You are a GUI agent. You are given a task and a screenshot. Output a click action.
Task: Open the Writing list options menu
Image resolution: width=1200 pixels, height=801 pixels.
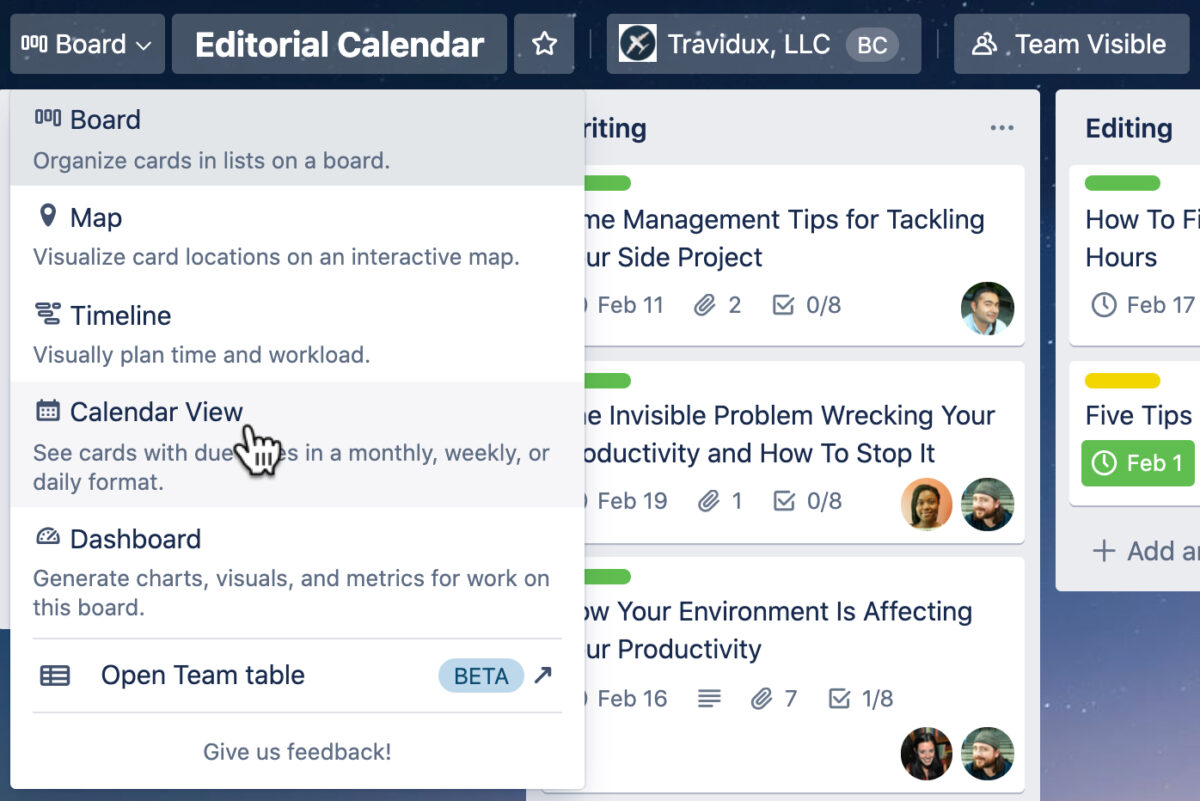[1000, 127]
